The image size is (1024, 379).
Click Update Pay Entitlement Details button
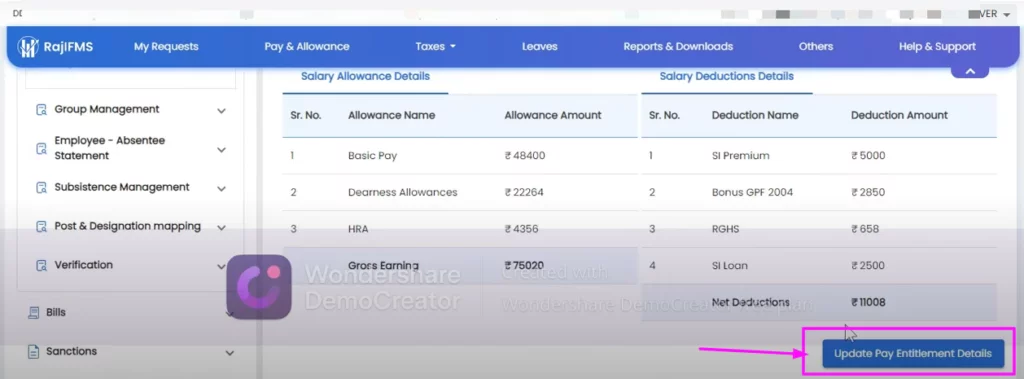click(912, 354)
